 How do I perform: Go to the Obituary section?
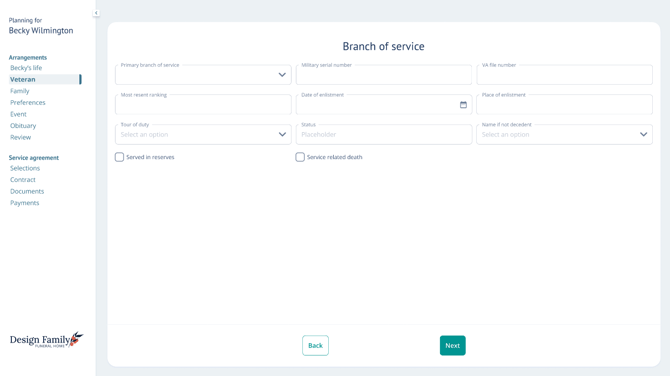coord(23,126)
